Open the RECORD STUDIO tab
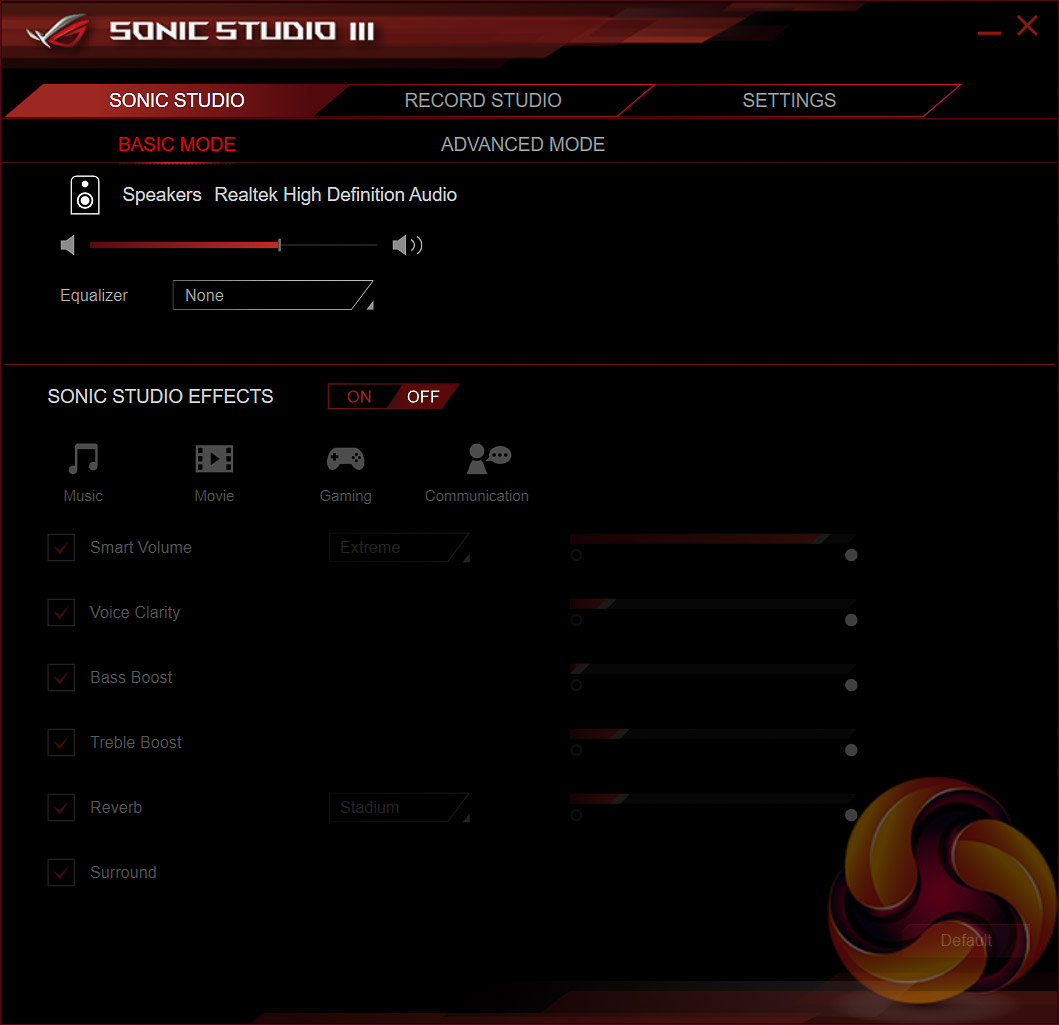Image resolution: width=1059 pixels, height=1025 pixels. click(x=483, y=101)
